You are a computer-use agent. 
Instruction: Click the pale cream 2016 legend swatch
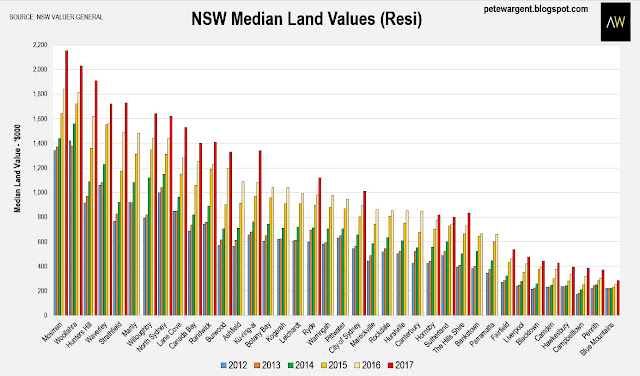pos(357,365)
